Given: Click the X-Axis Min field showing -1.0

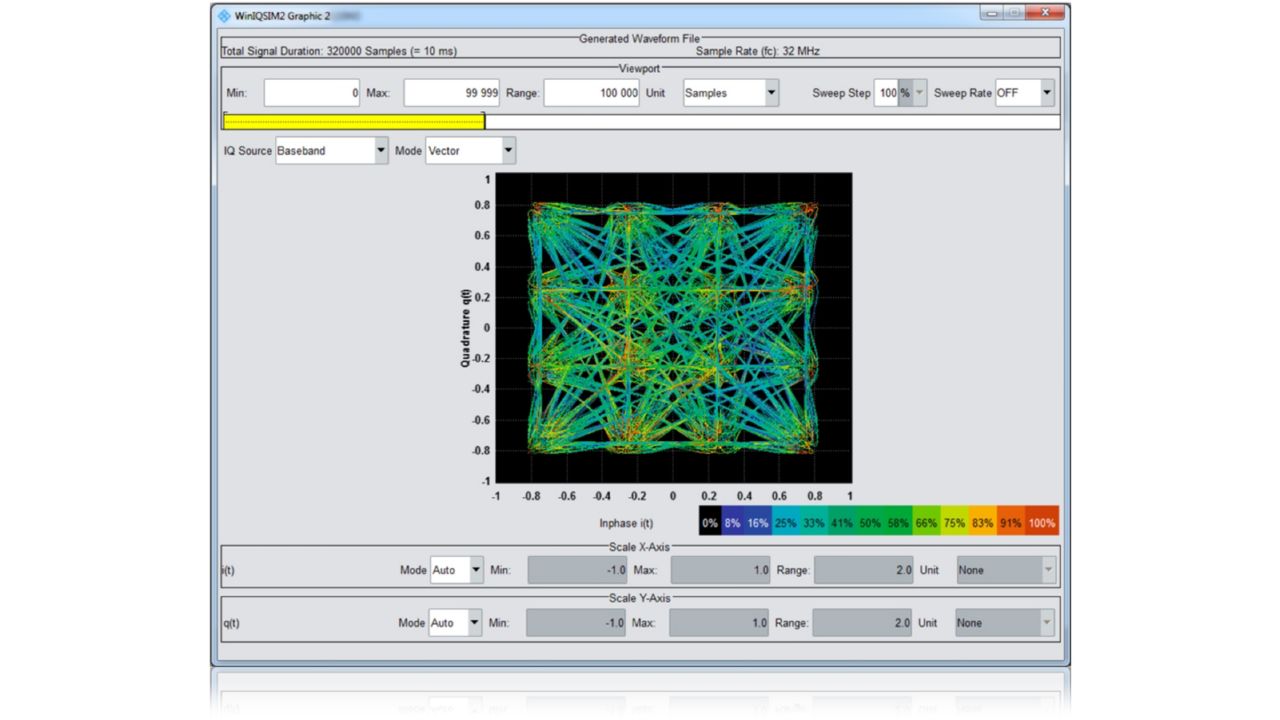Looking at the screenshot, I should pos(577,570).
